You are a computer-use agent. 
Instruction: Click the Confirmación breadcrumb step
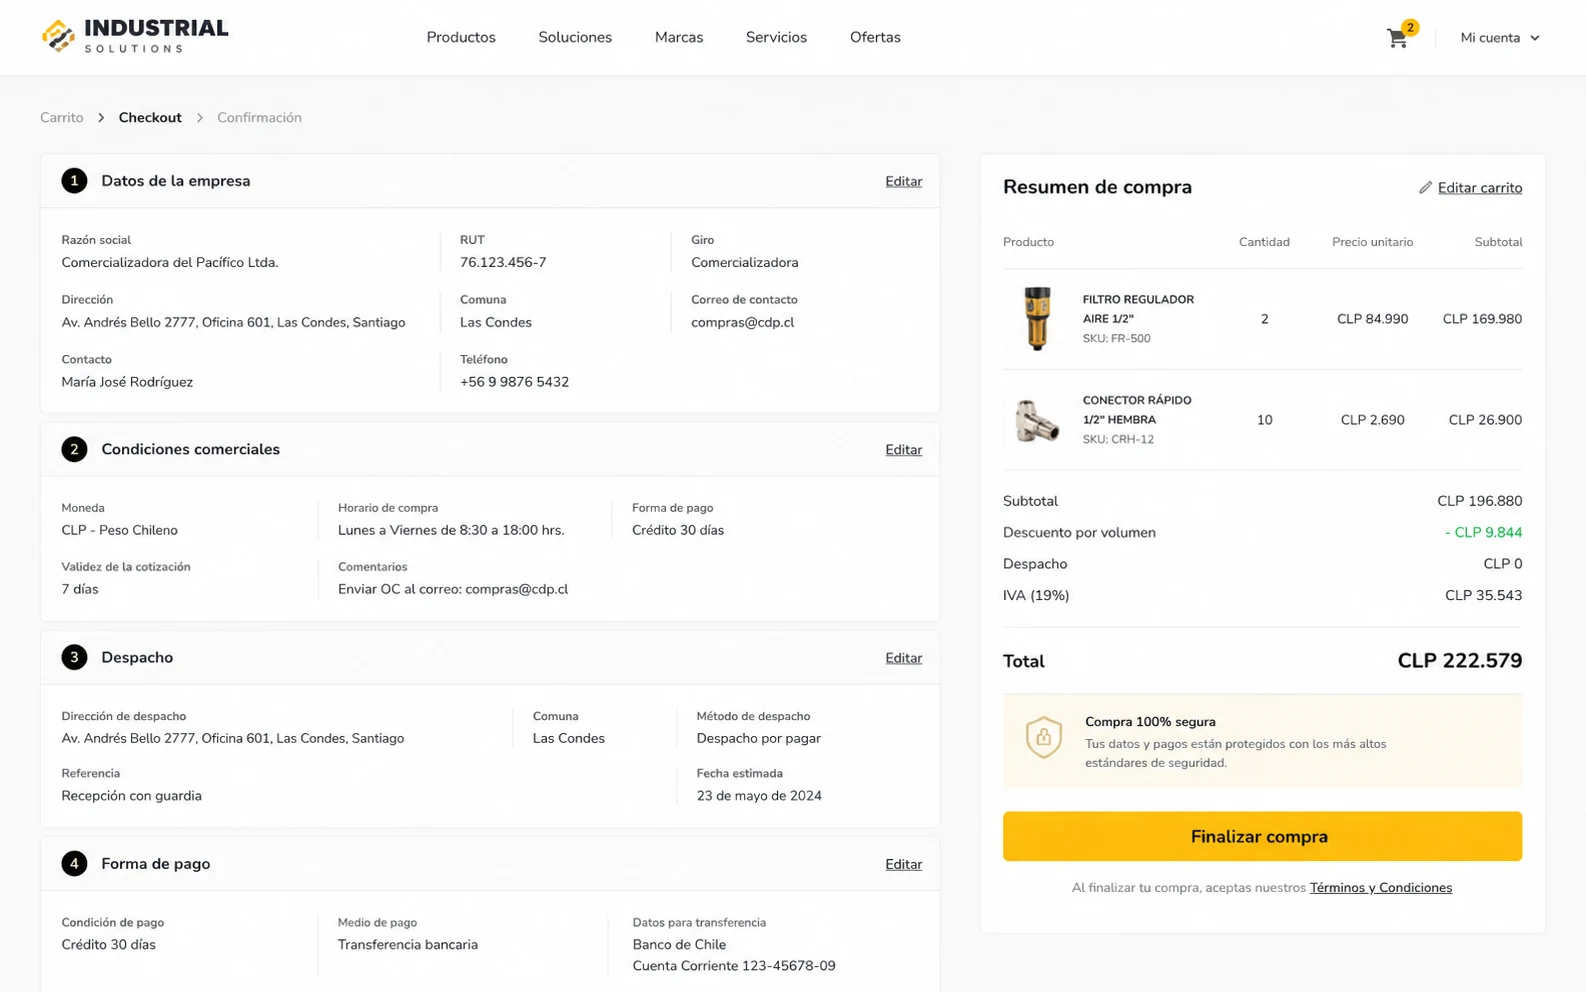(259, 117)
